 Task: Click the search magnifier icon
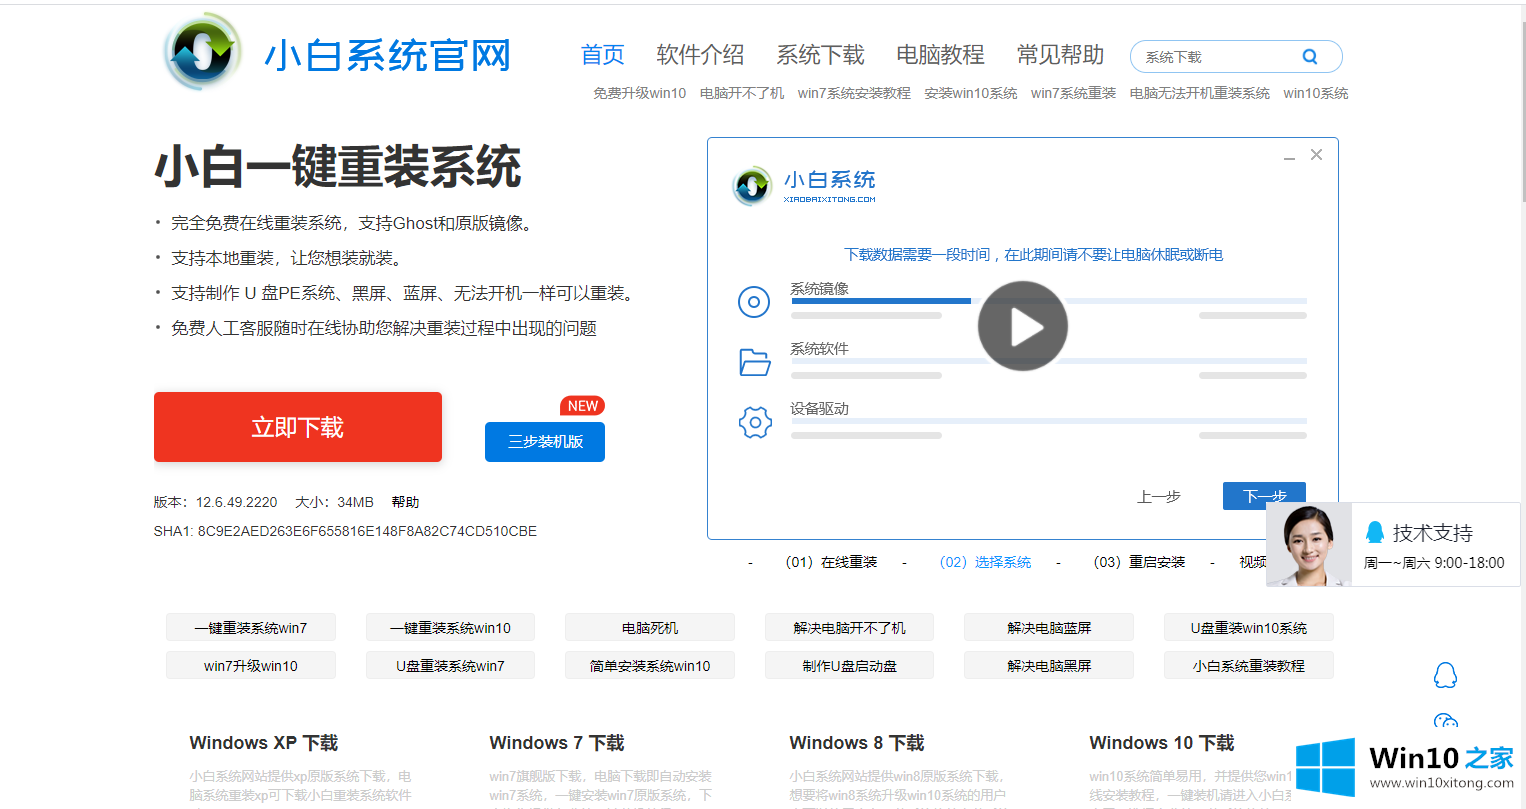click(x=1310, y=57)
